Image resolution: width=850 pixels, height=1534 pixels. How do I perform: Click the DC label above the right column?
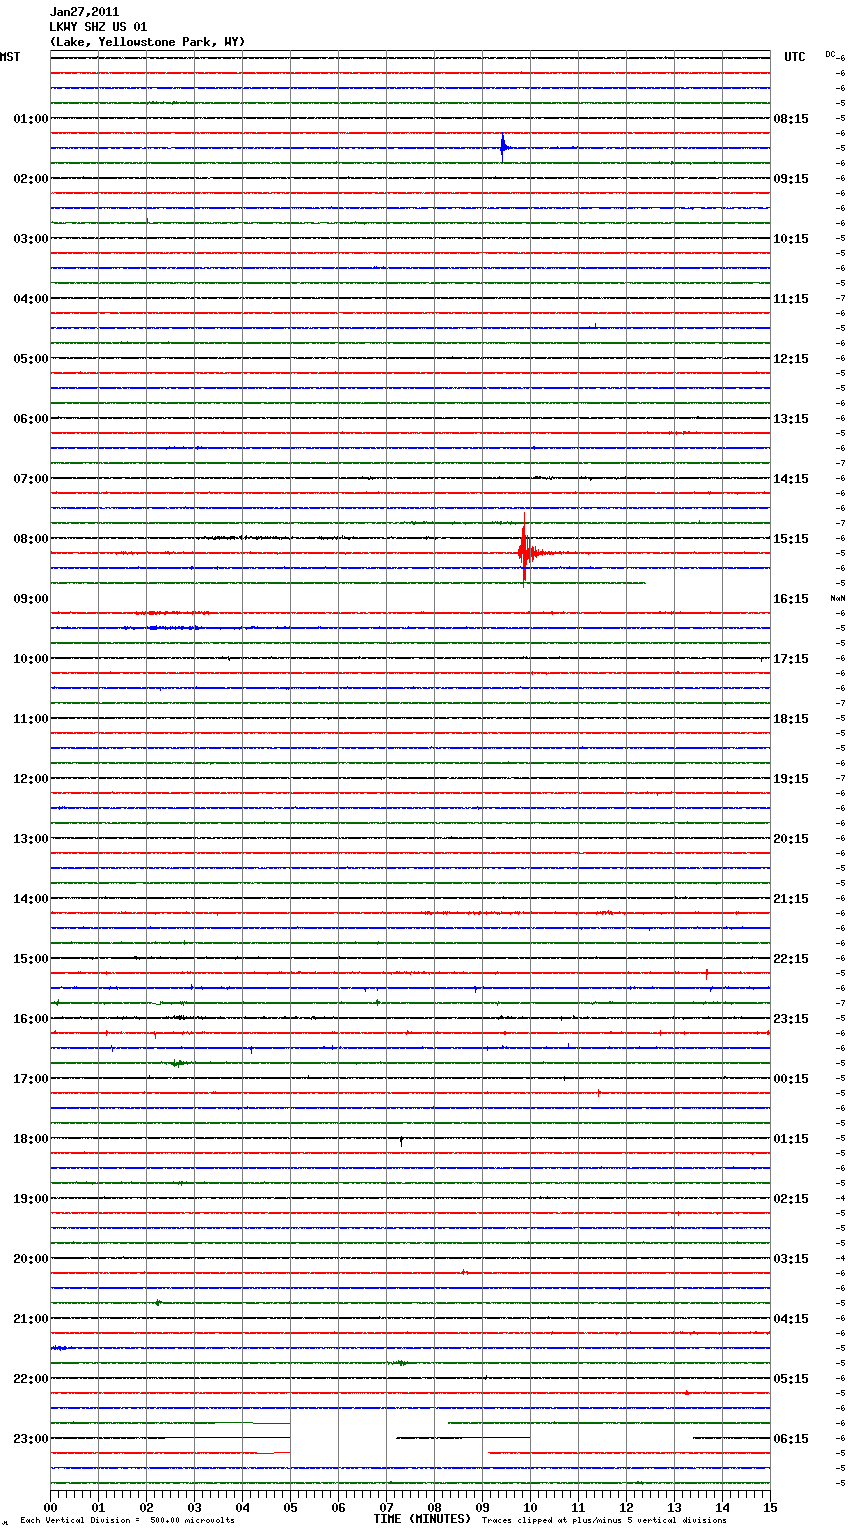point(830,54)
